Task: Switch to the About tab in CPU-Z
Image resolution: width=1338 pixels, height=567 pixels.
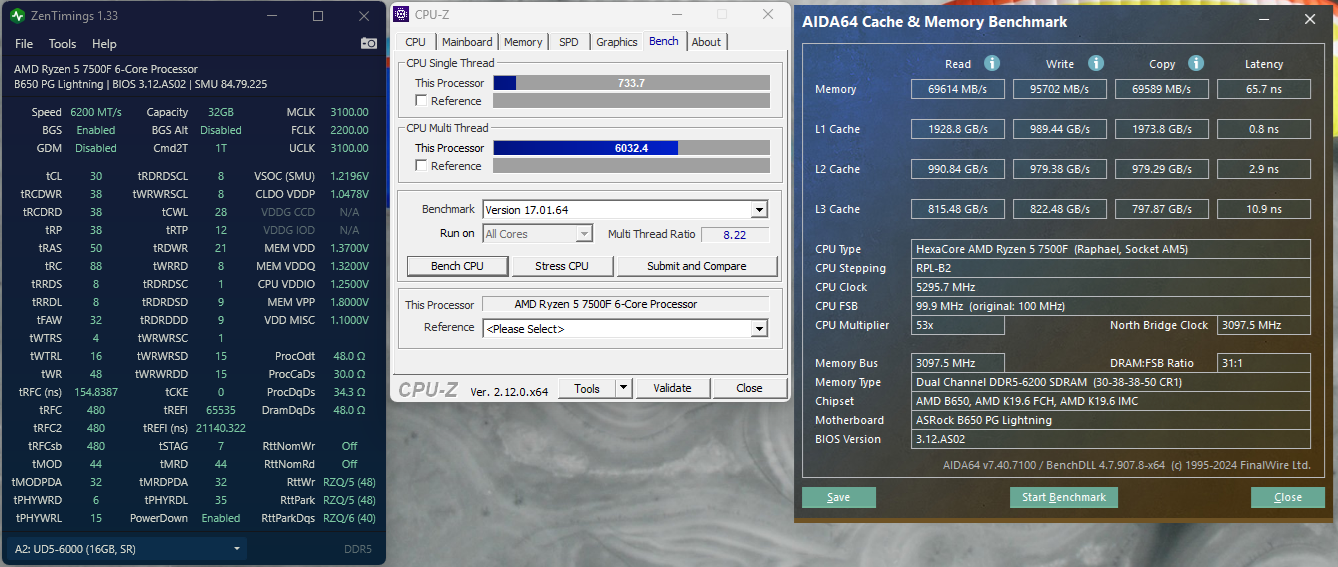Action: 706,42
